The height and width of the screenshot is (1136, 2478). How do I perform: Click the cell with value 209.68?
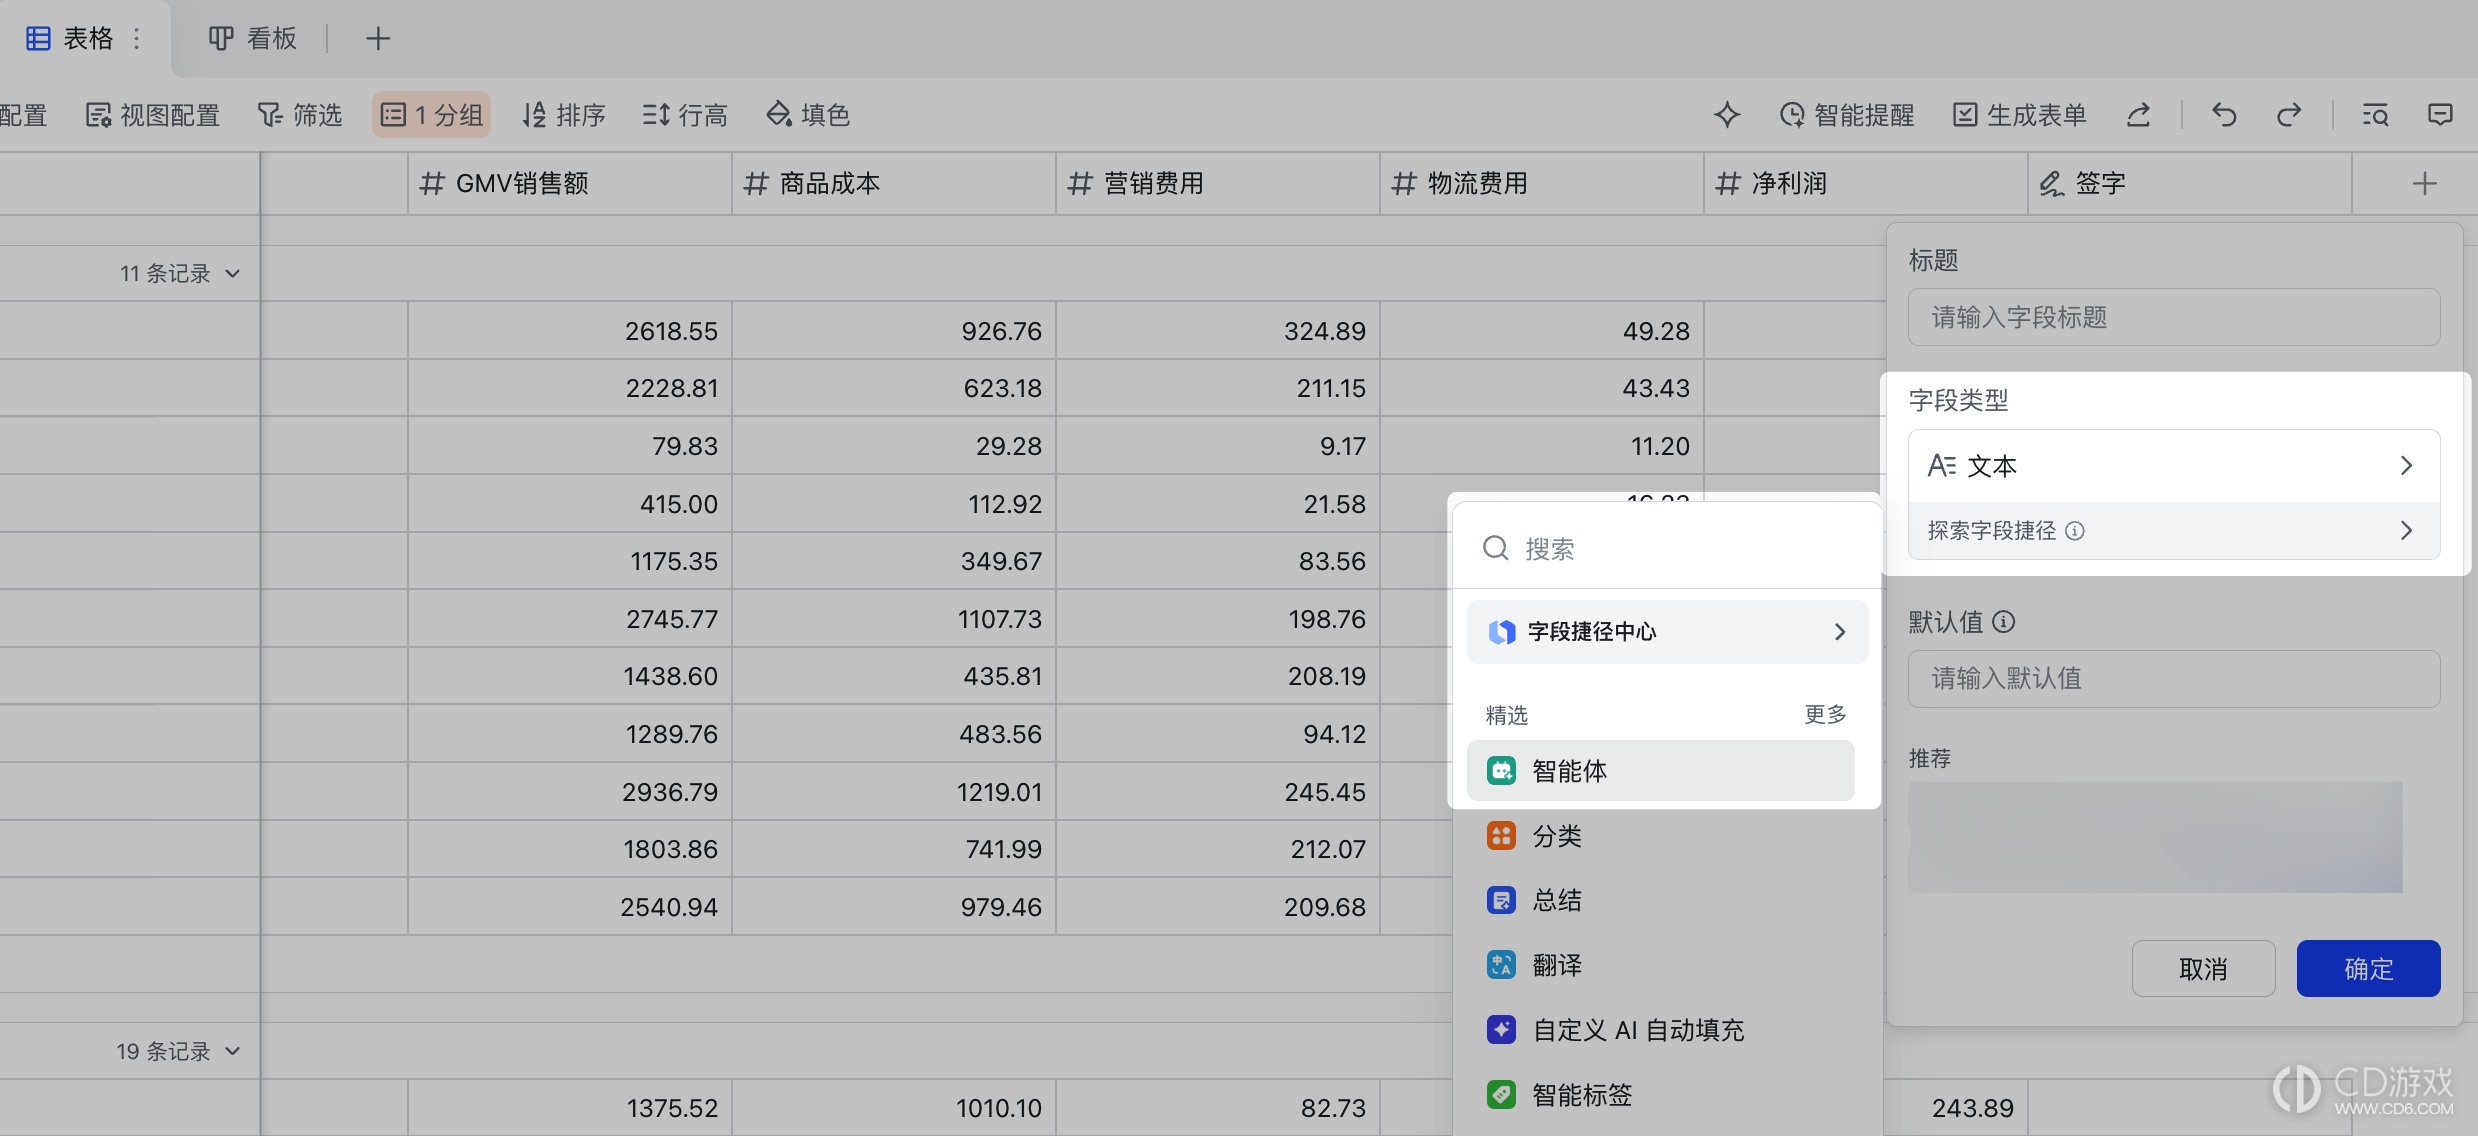[x=1218, y=907]
